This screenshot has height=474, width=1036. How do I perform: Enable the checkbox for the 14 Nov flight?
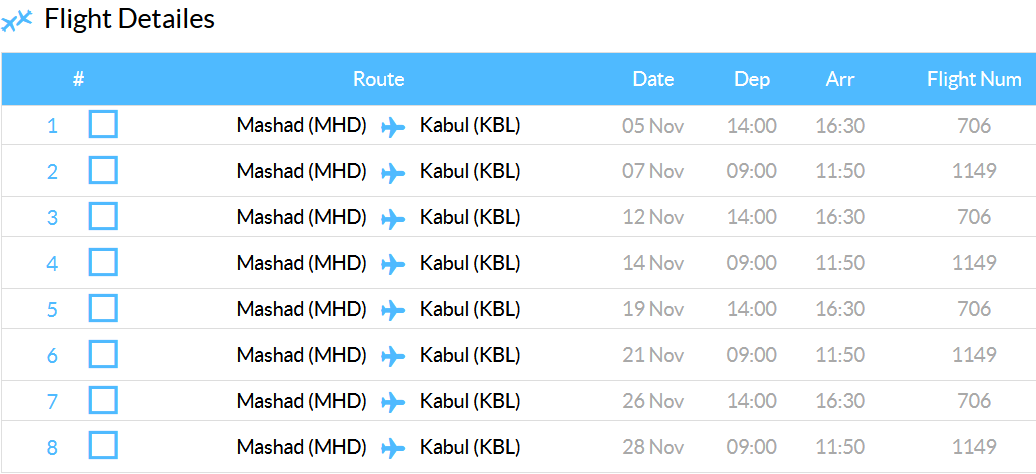click(103, 262)
